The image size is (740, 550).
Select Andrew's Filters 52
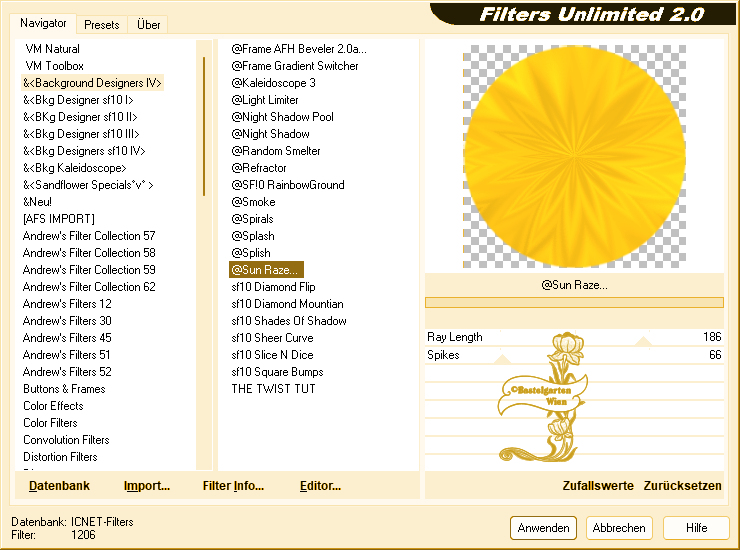point(67,372)
